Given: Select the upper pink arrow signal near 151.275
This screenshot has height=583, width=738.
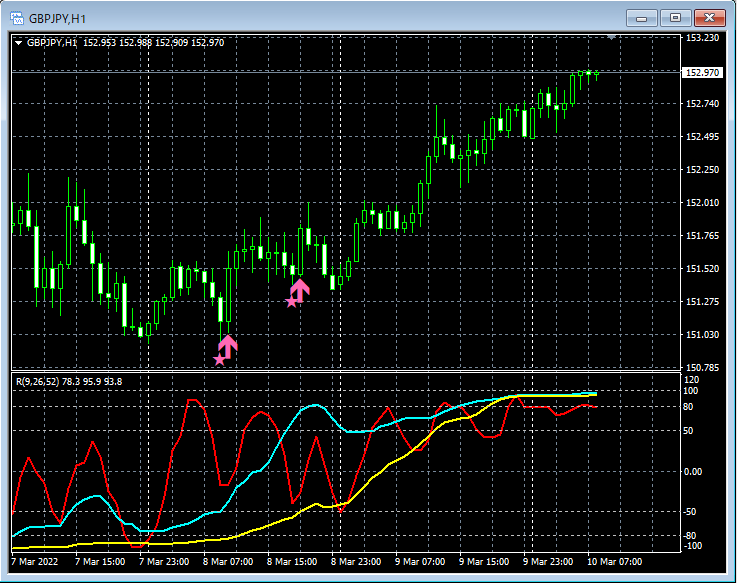Looking at the screenshot, I should point(298,293).
